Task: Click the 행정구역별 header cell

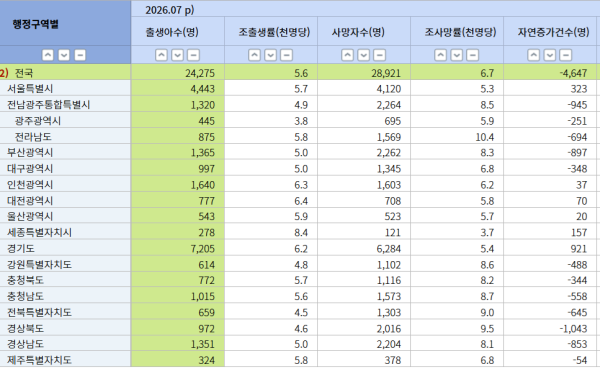Action: click(x=65, y=23)
